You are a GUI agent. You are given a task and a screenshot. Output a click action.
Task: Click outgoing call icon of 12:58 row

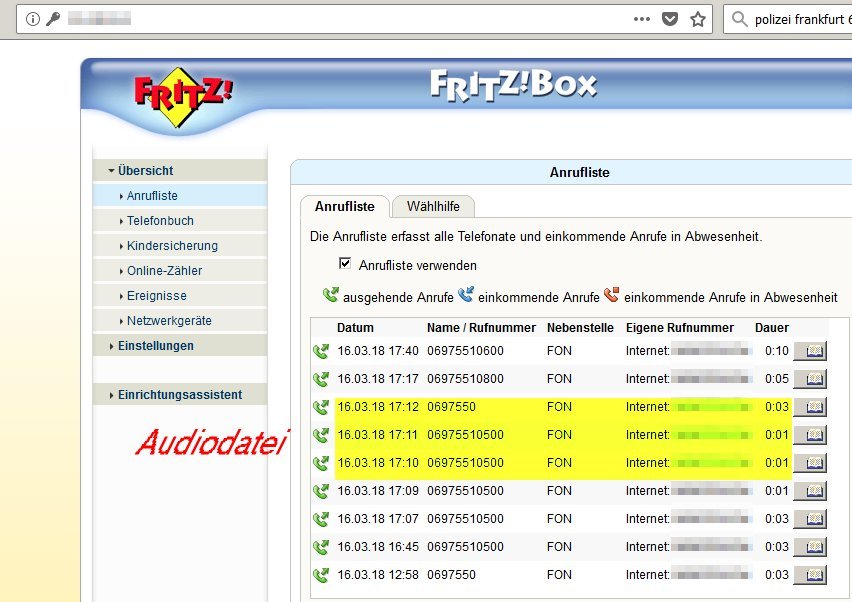(321, 575)
